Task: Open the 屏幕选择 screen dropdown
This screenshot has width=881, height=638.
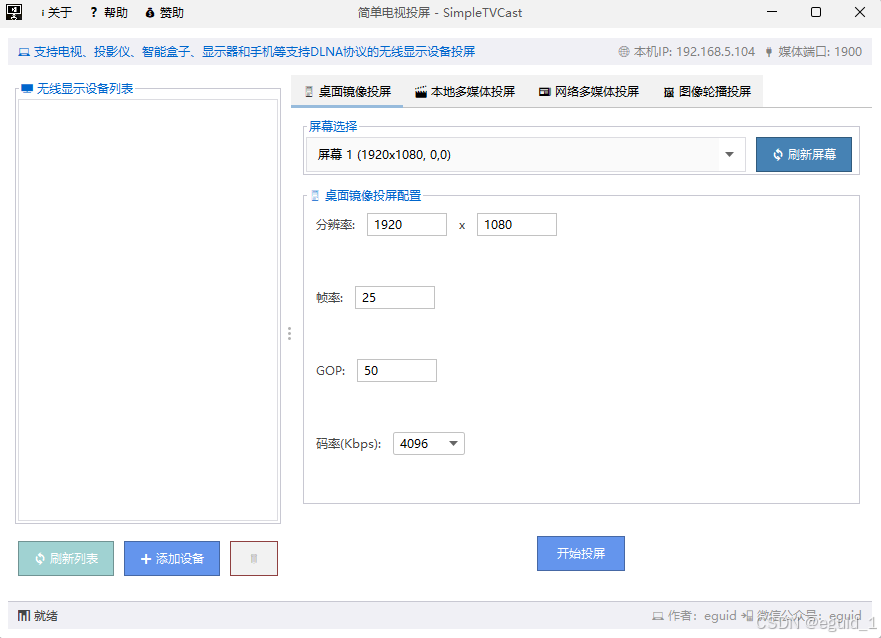Action: point(729,154)
